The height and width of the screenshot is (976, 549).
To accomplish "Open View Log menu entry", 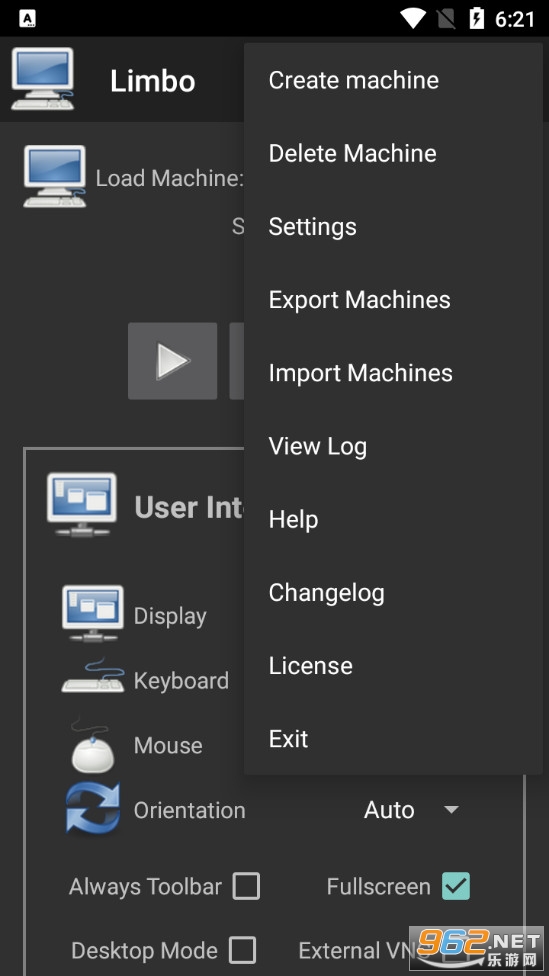I will [x=393, y=446].
